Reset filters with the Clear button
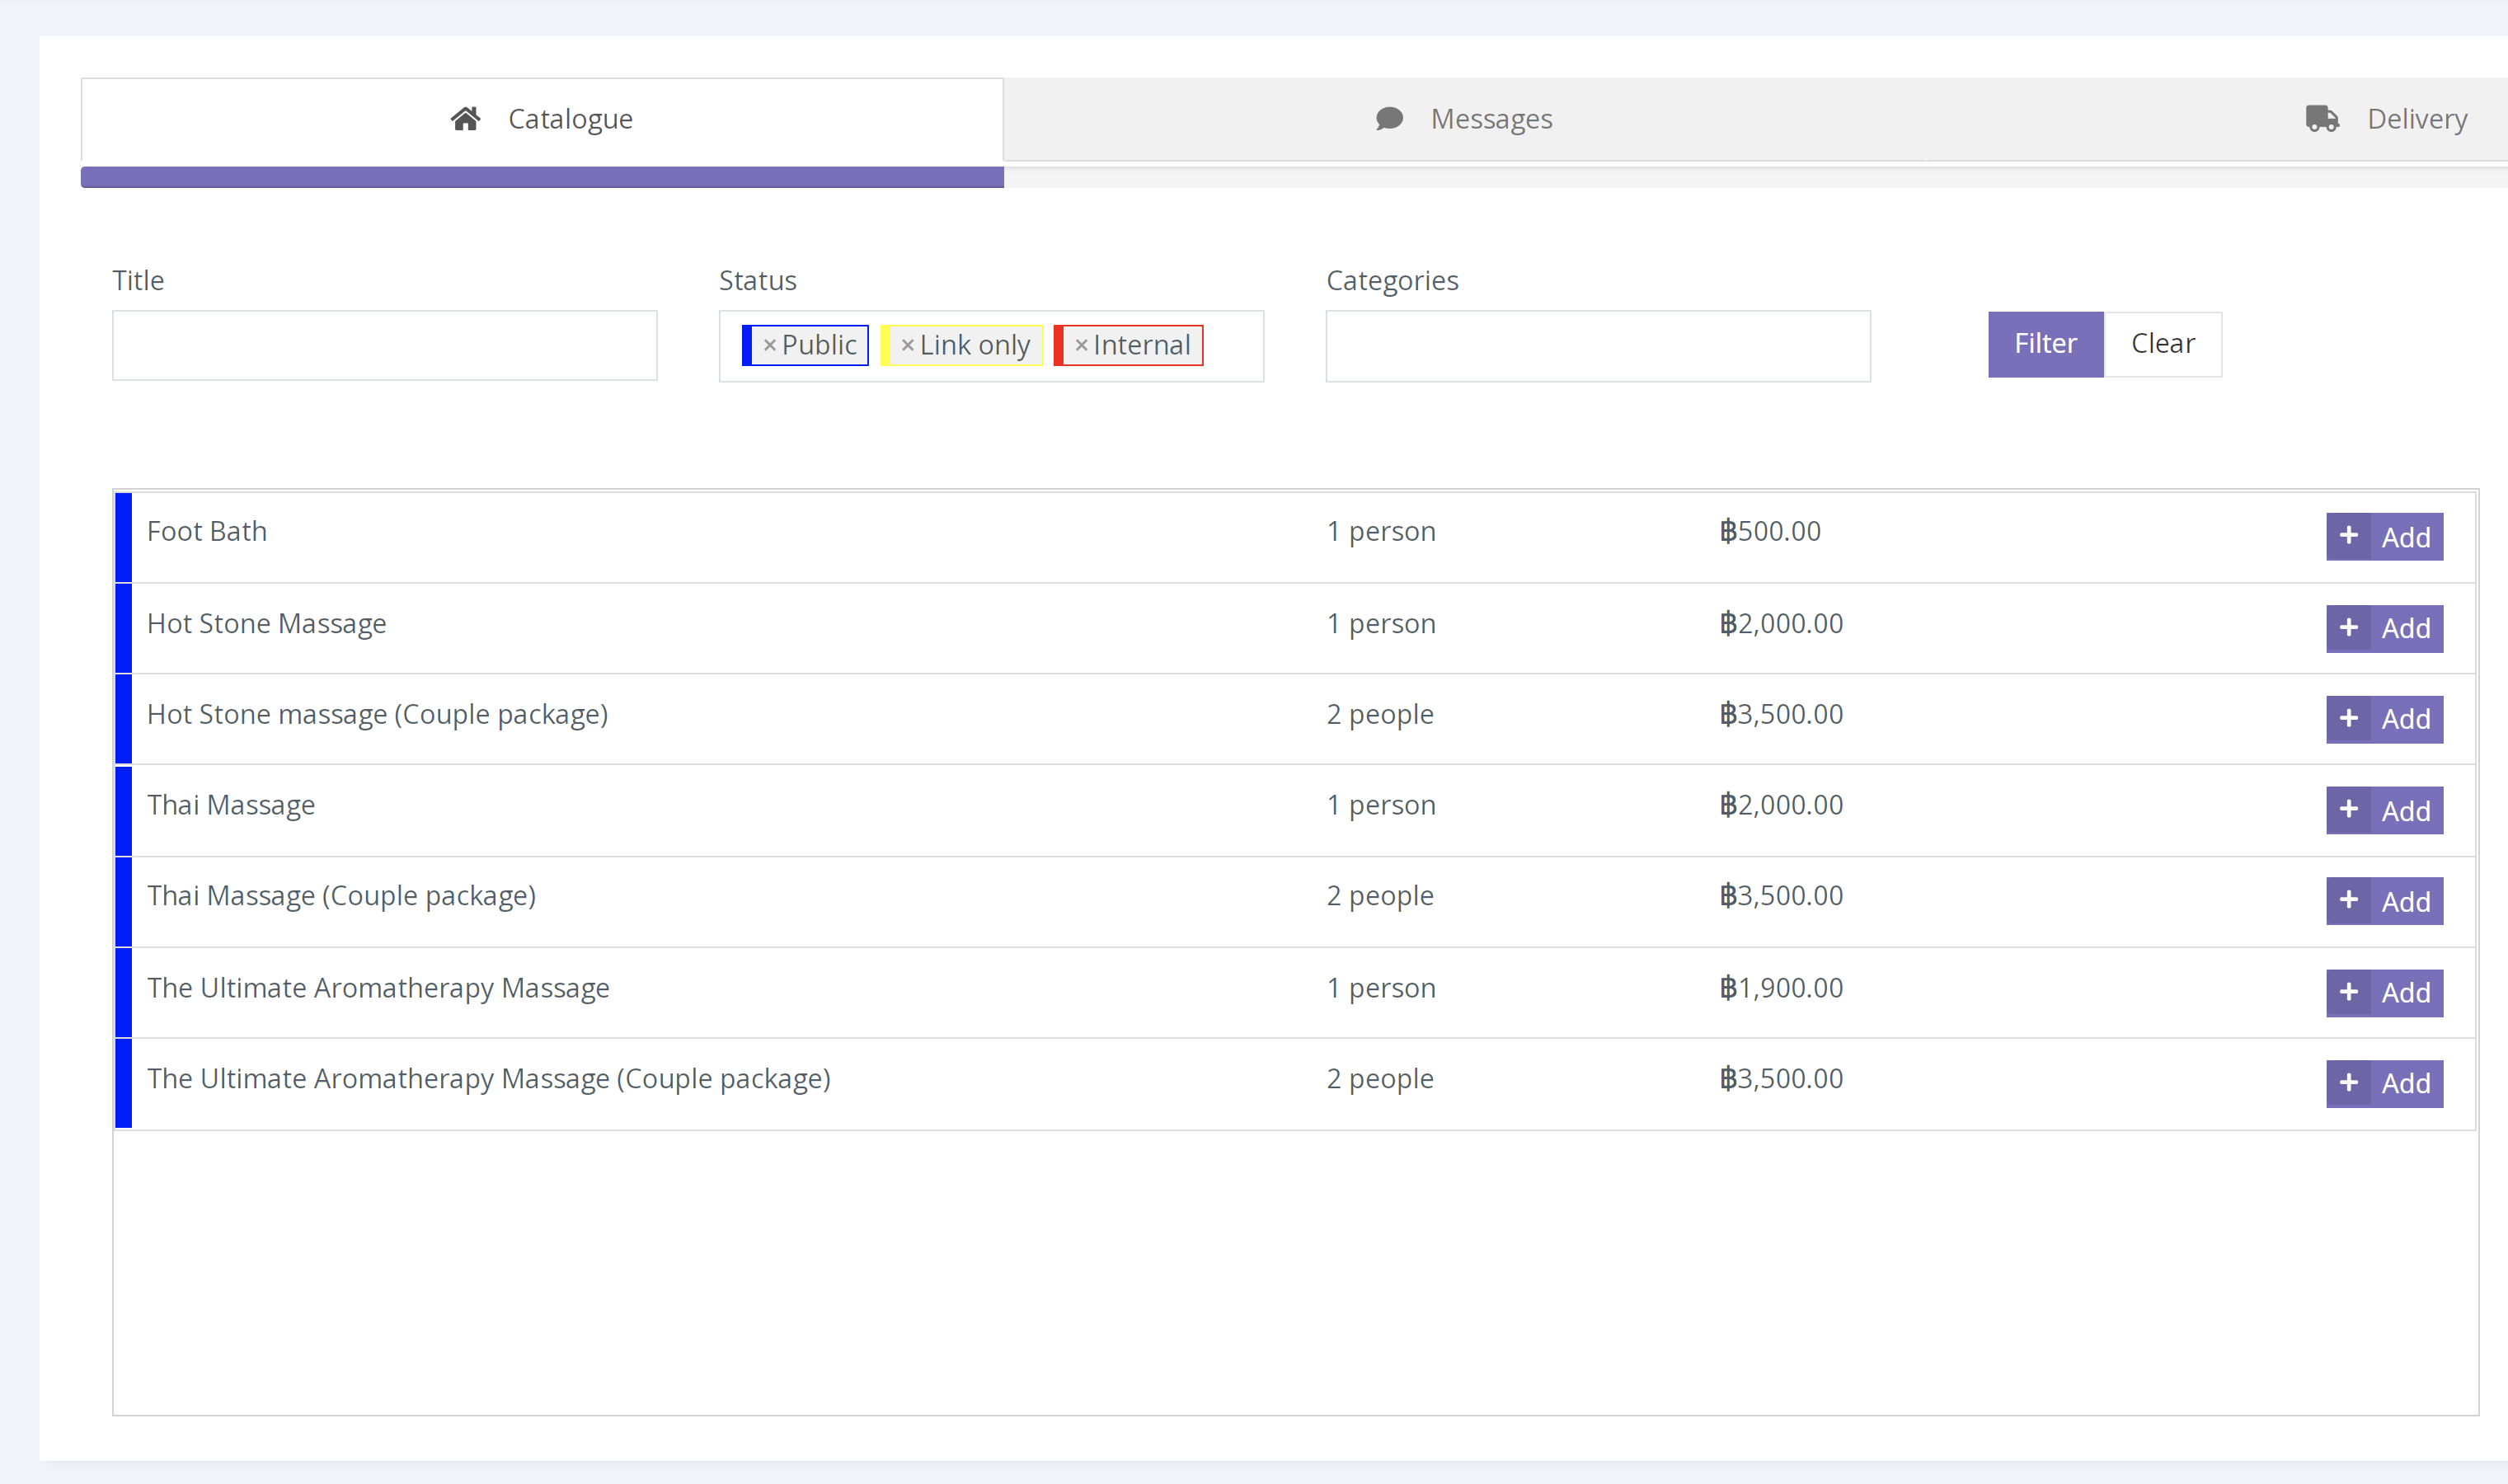The height and width of the screenshot is (1484, 2508). pyautogui.click(x=2163, y=344)
